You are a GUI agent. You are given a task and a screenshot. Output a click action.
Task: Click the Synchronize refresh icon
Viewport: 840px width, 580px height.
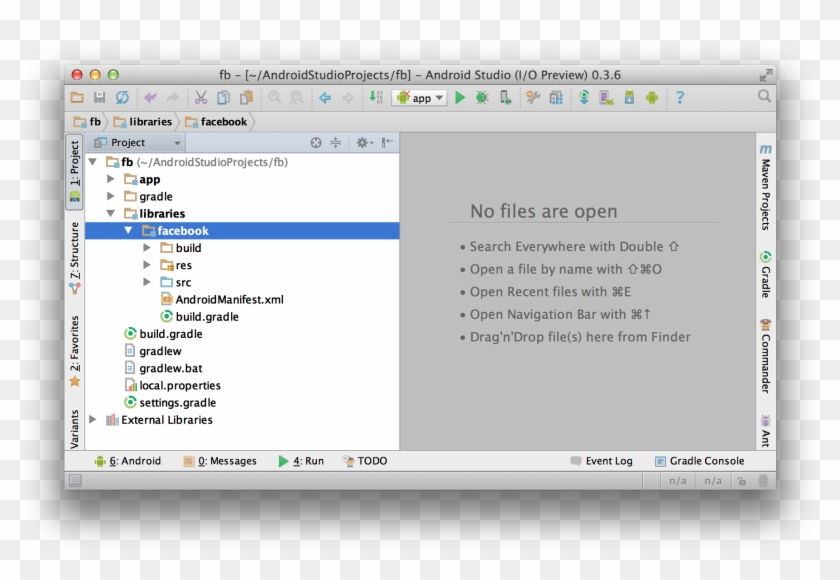(x=122, y=97)
